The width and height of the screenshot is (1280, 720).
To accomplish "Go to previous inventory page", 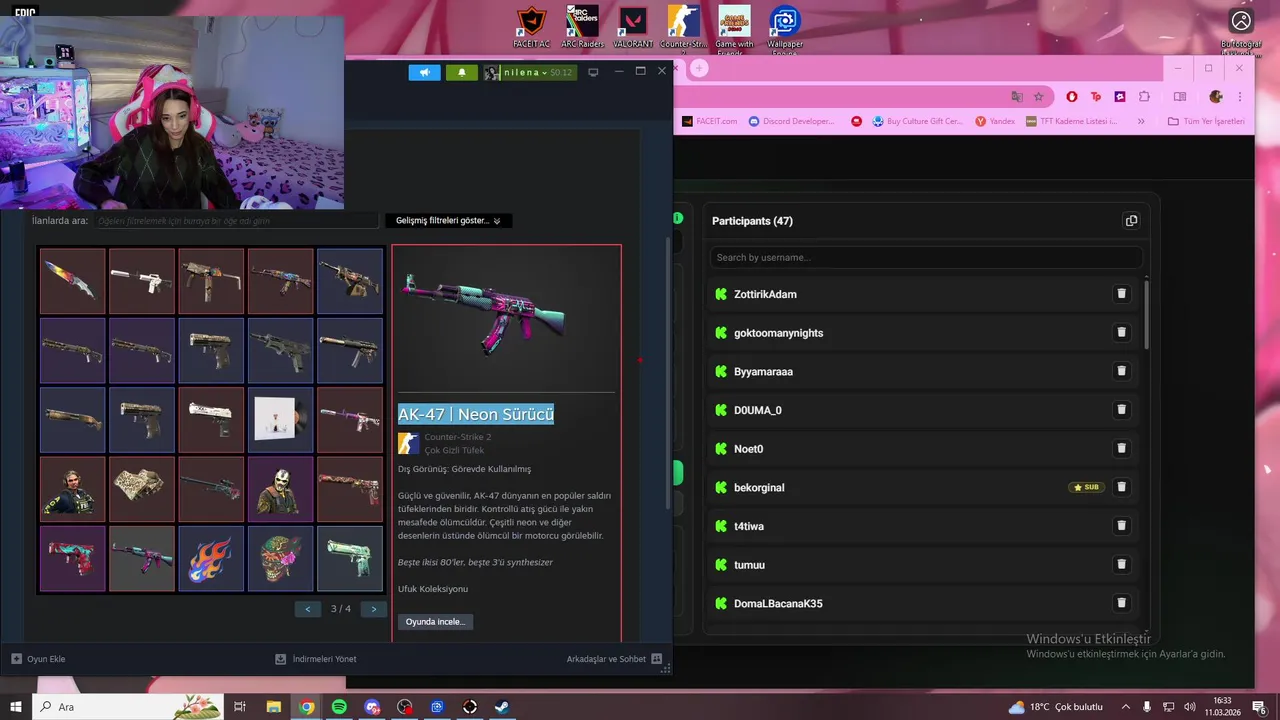I will (308, 609).
